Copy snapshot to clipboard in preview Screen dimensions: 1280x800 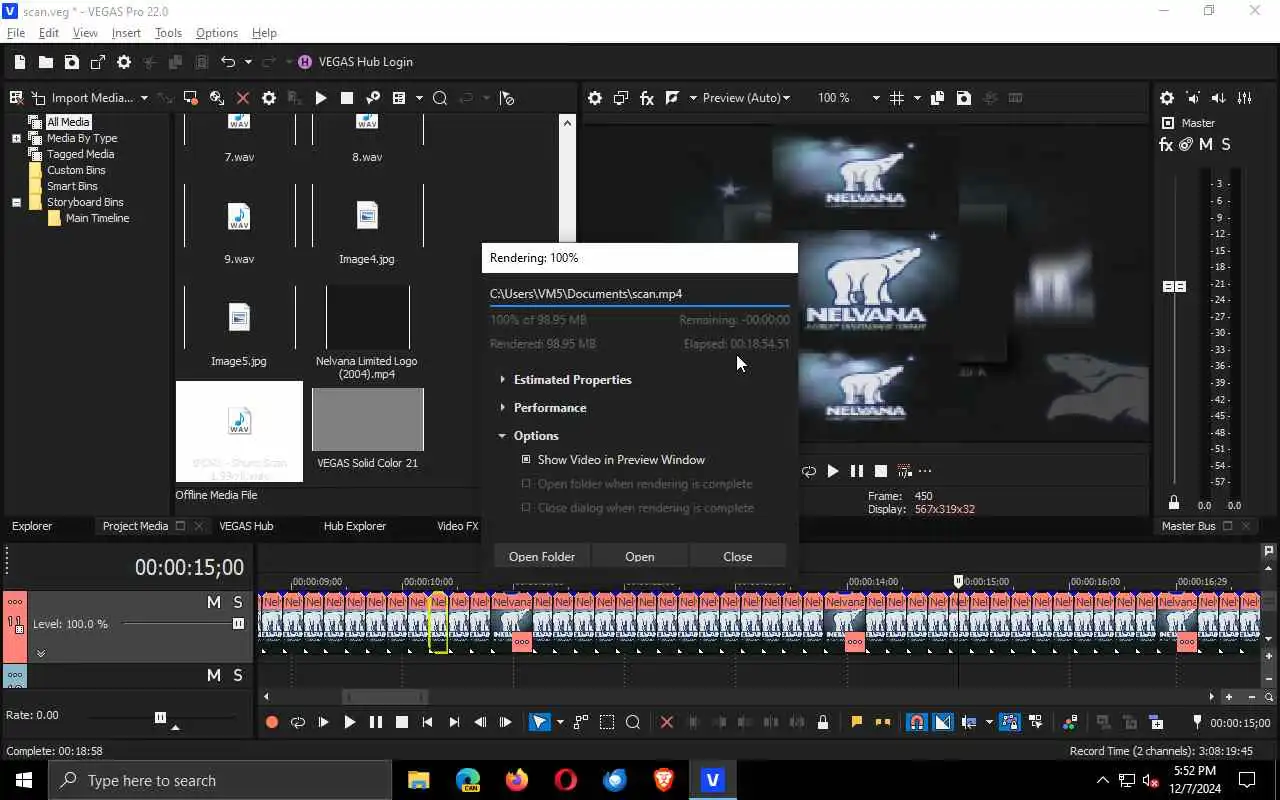(x=938, y=98)
